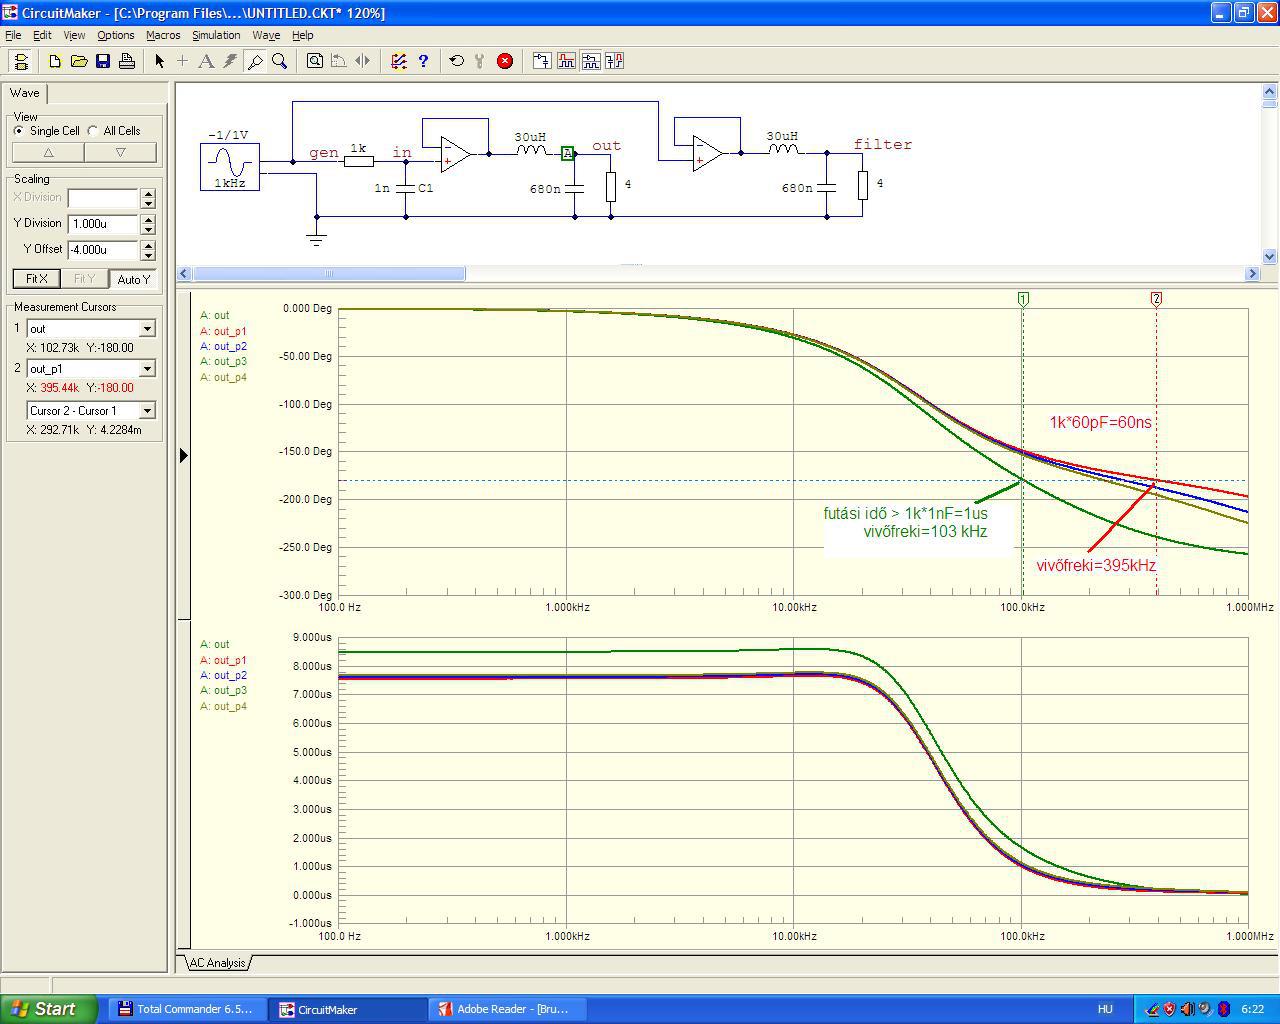Click the third waveform window icon

590,61
